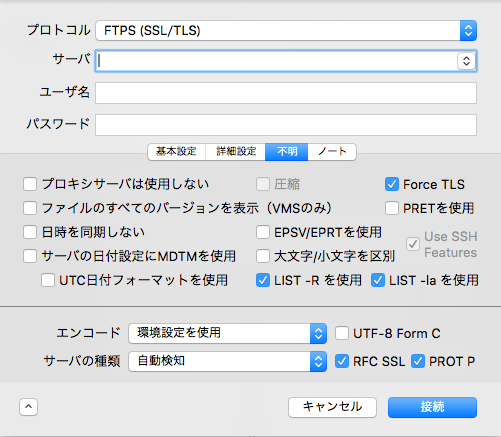This screenshot has height=437, width=501.
Task: Open the プロトコル dropdown menu
Action: (286, 31)
